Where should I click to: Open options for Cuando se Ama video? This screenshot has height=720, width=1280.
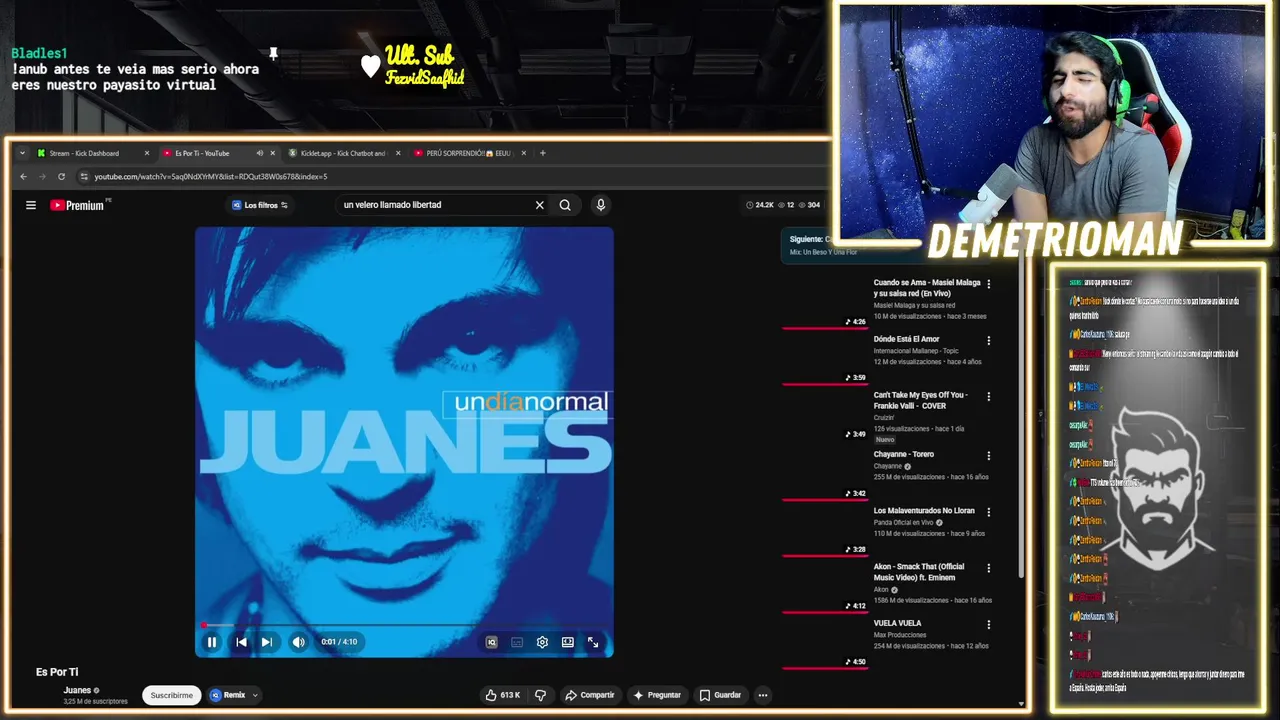click(989, 284)
